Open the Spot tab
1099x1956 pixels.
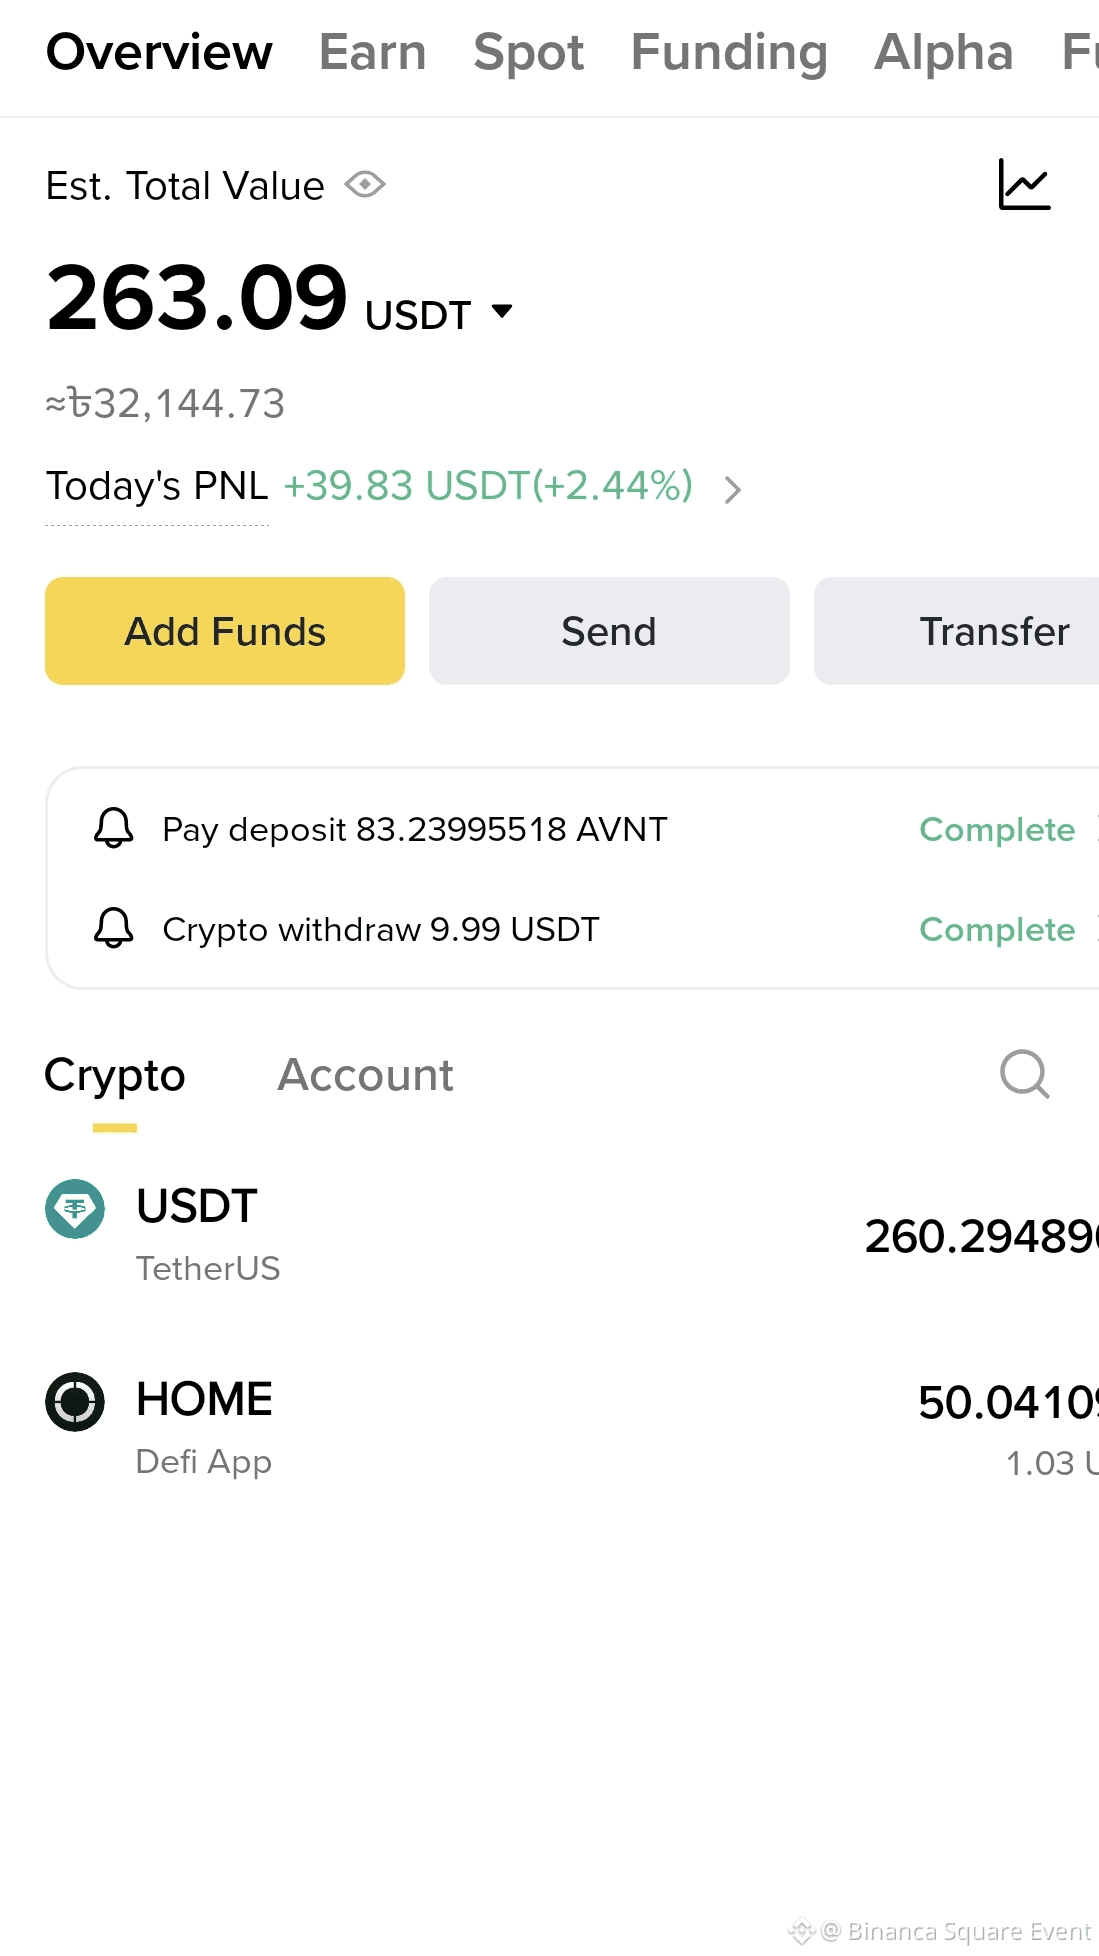[529, 52]
